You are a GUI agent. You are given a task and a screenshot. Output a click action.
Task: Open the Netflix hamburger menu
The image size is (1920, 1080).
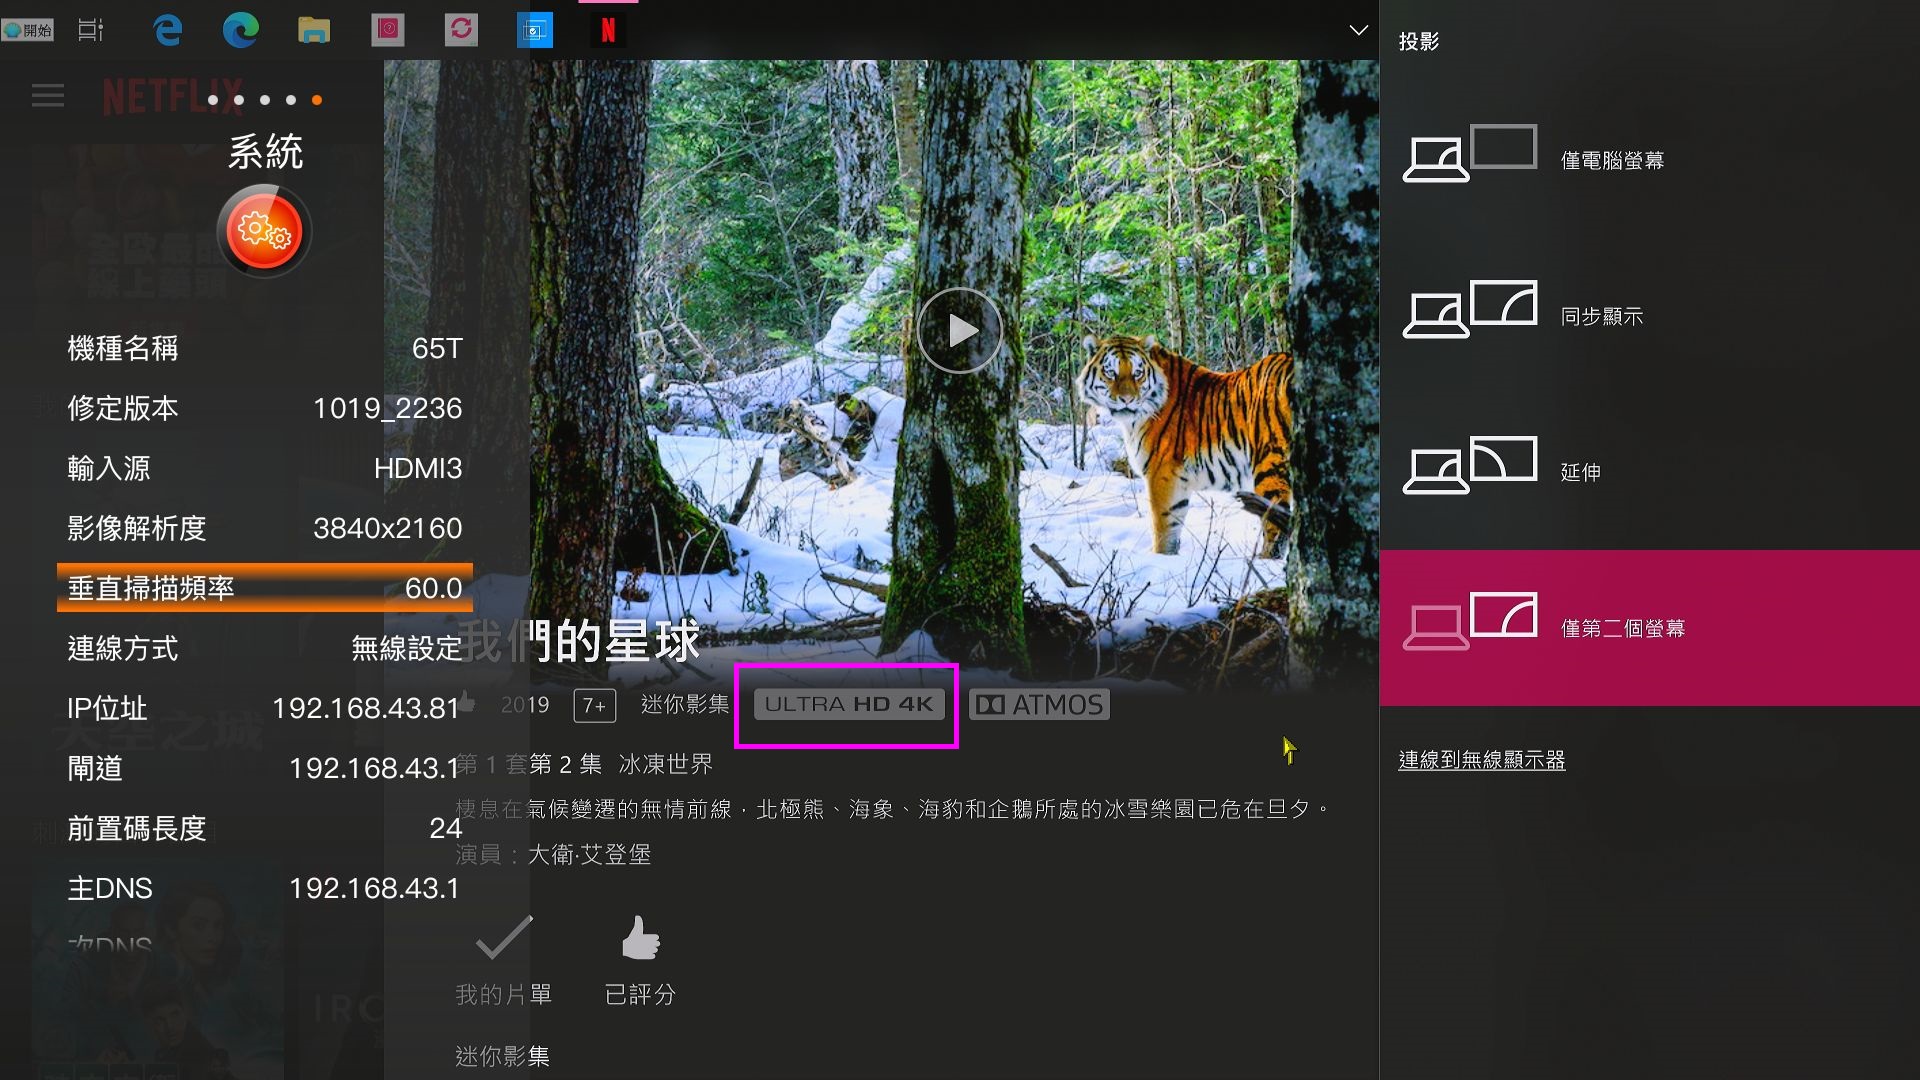tap(48, 96)
